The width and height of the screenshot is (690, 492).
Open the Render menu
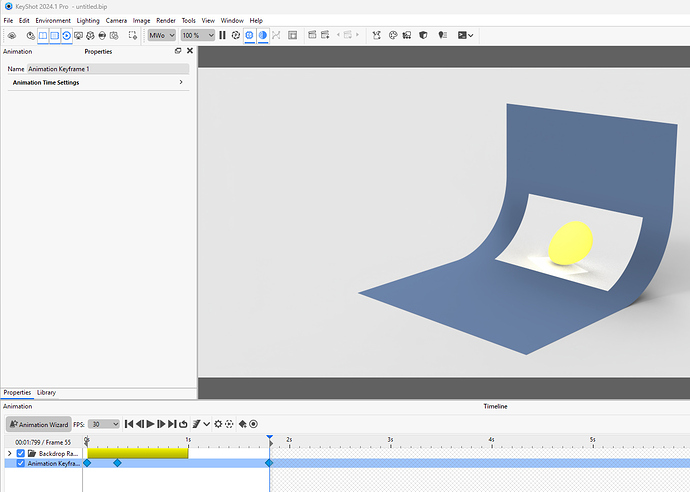tap(166, 20)
